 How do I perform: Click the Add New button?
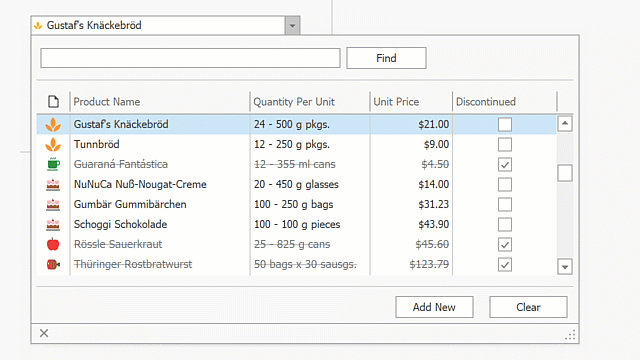(434, 307)
